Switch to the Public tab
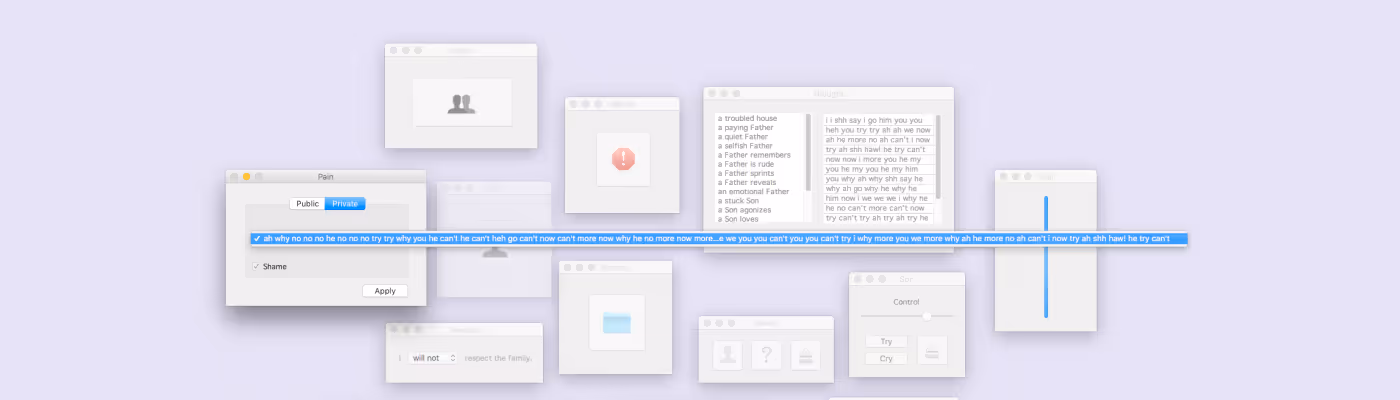Image resolution: width=1400 pixels, height=400 pixels. pyautogui.click(x=307, y=204)
